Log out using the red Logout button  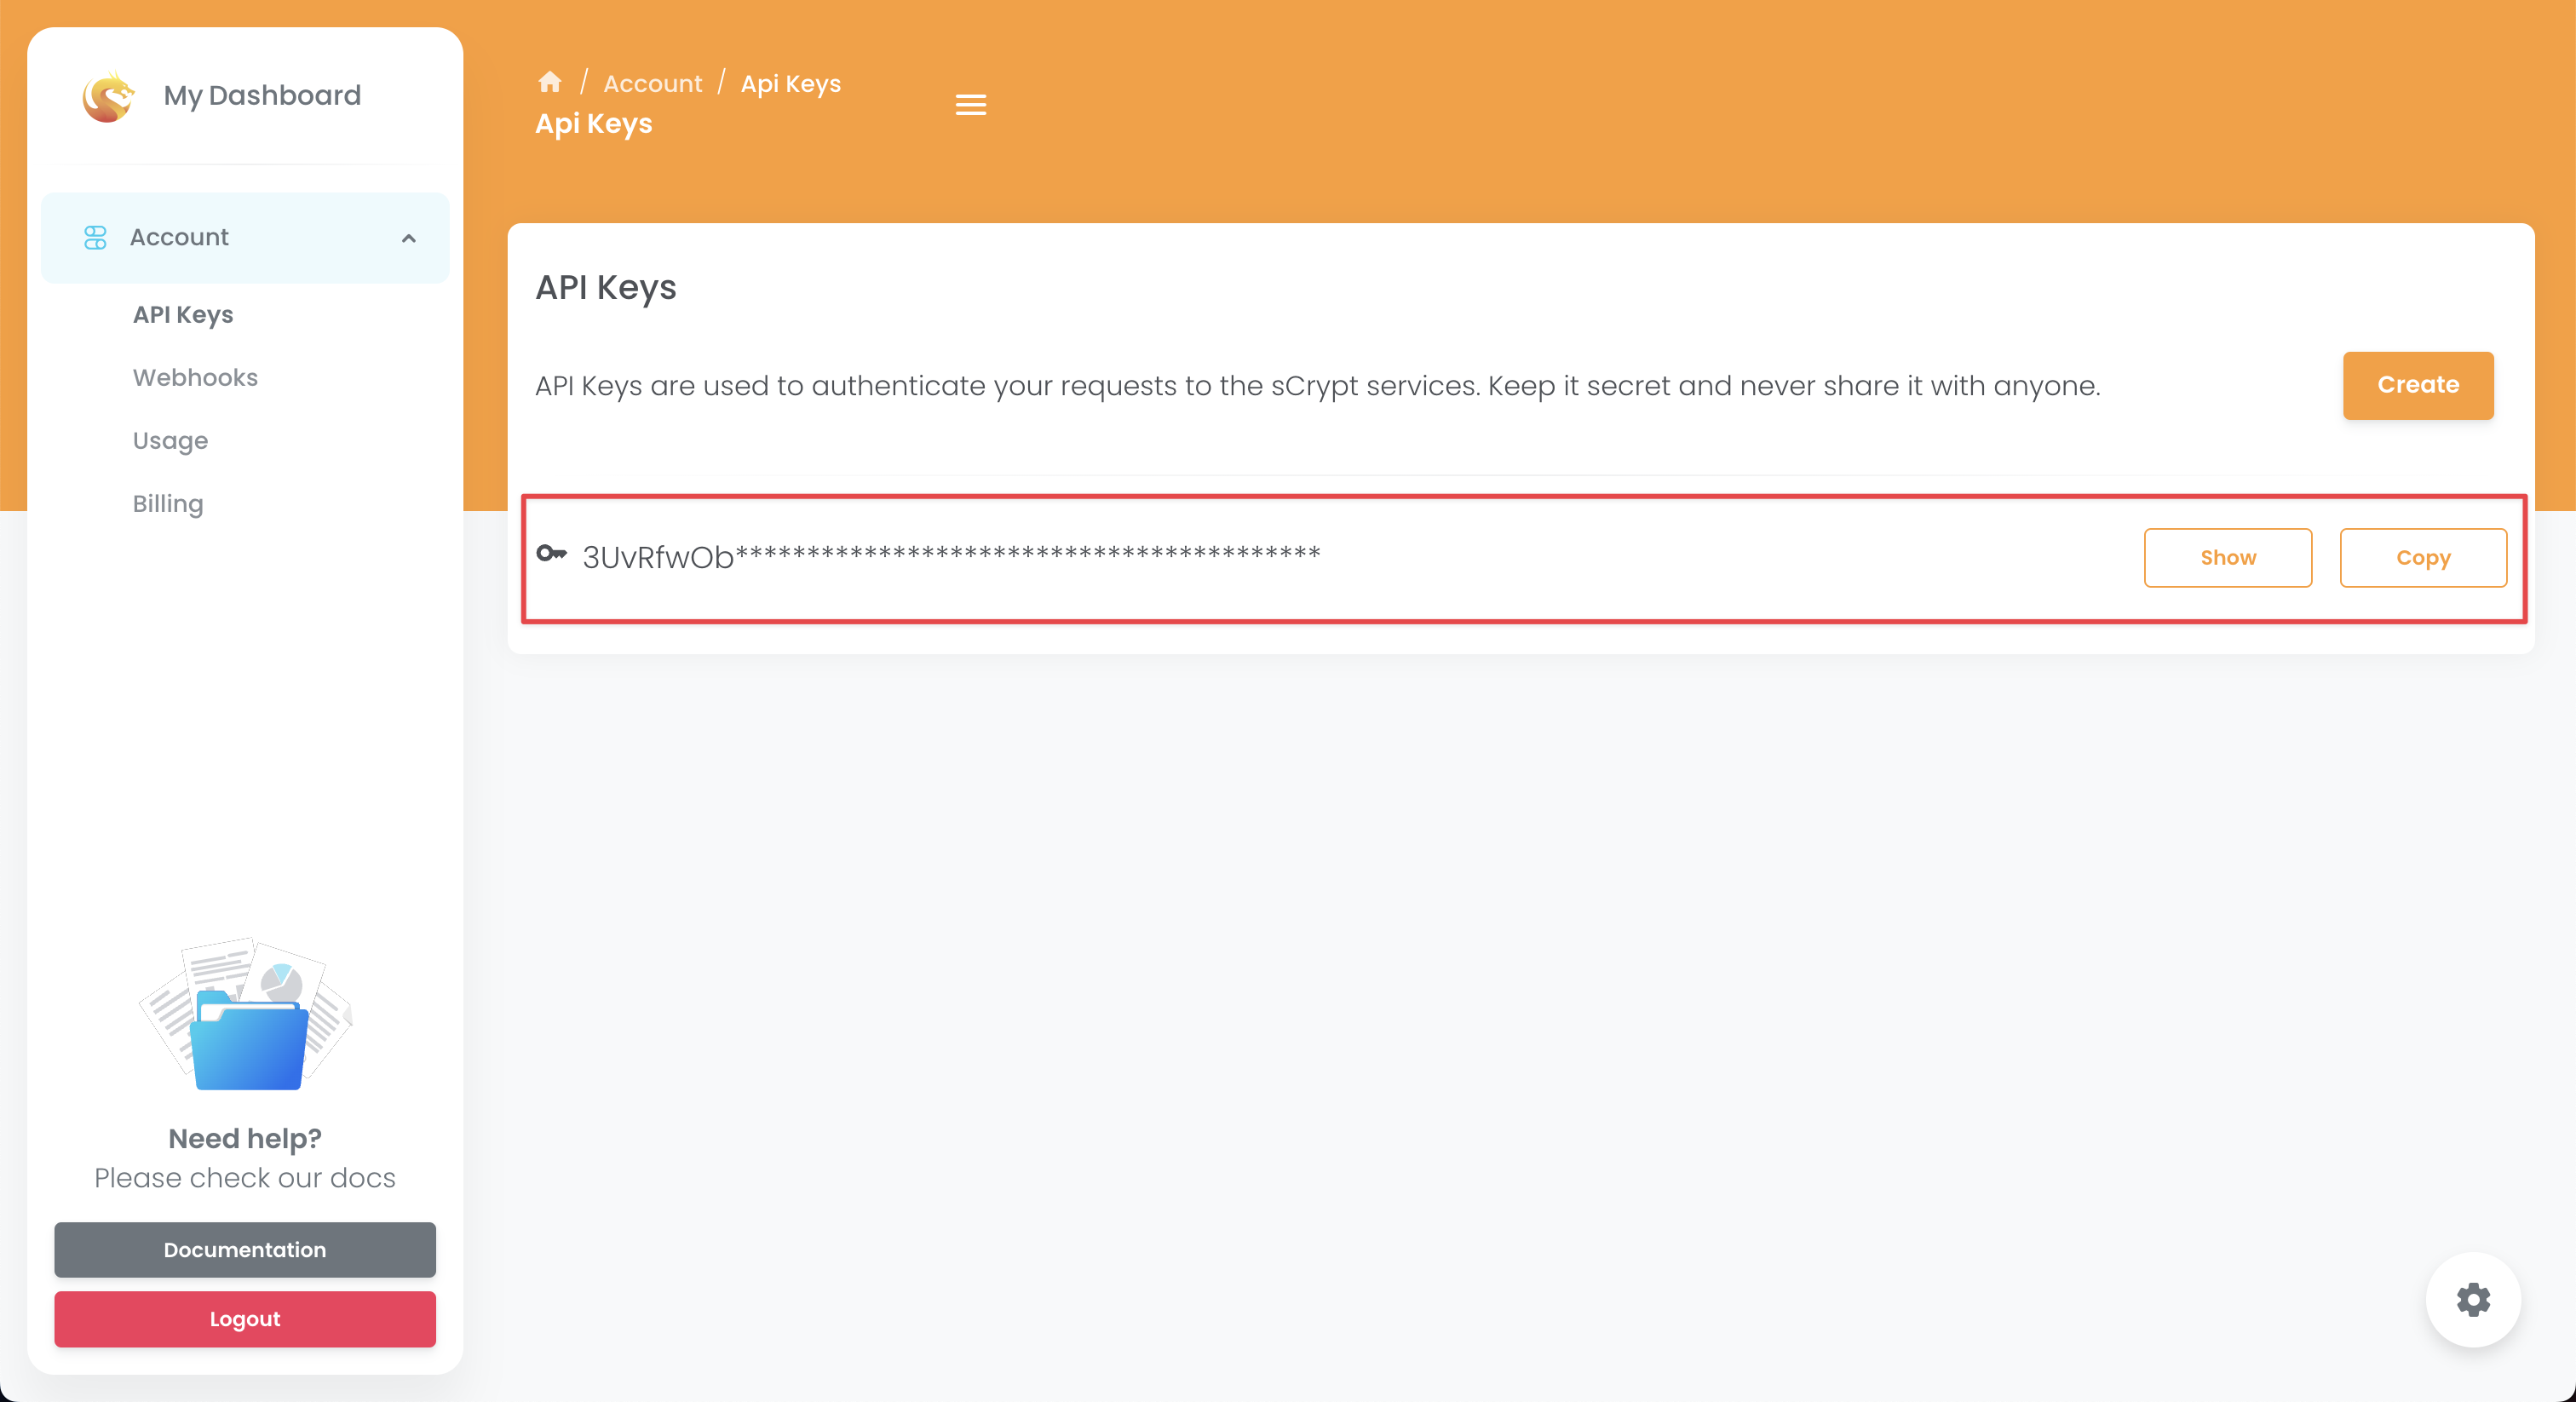(245, 1319)
